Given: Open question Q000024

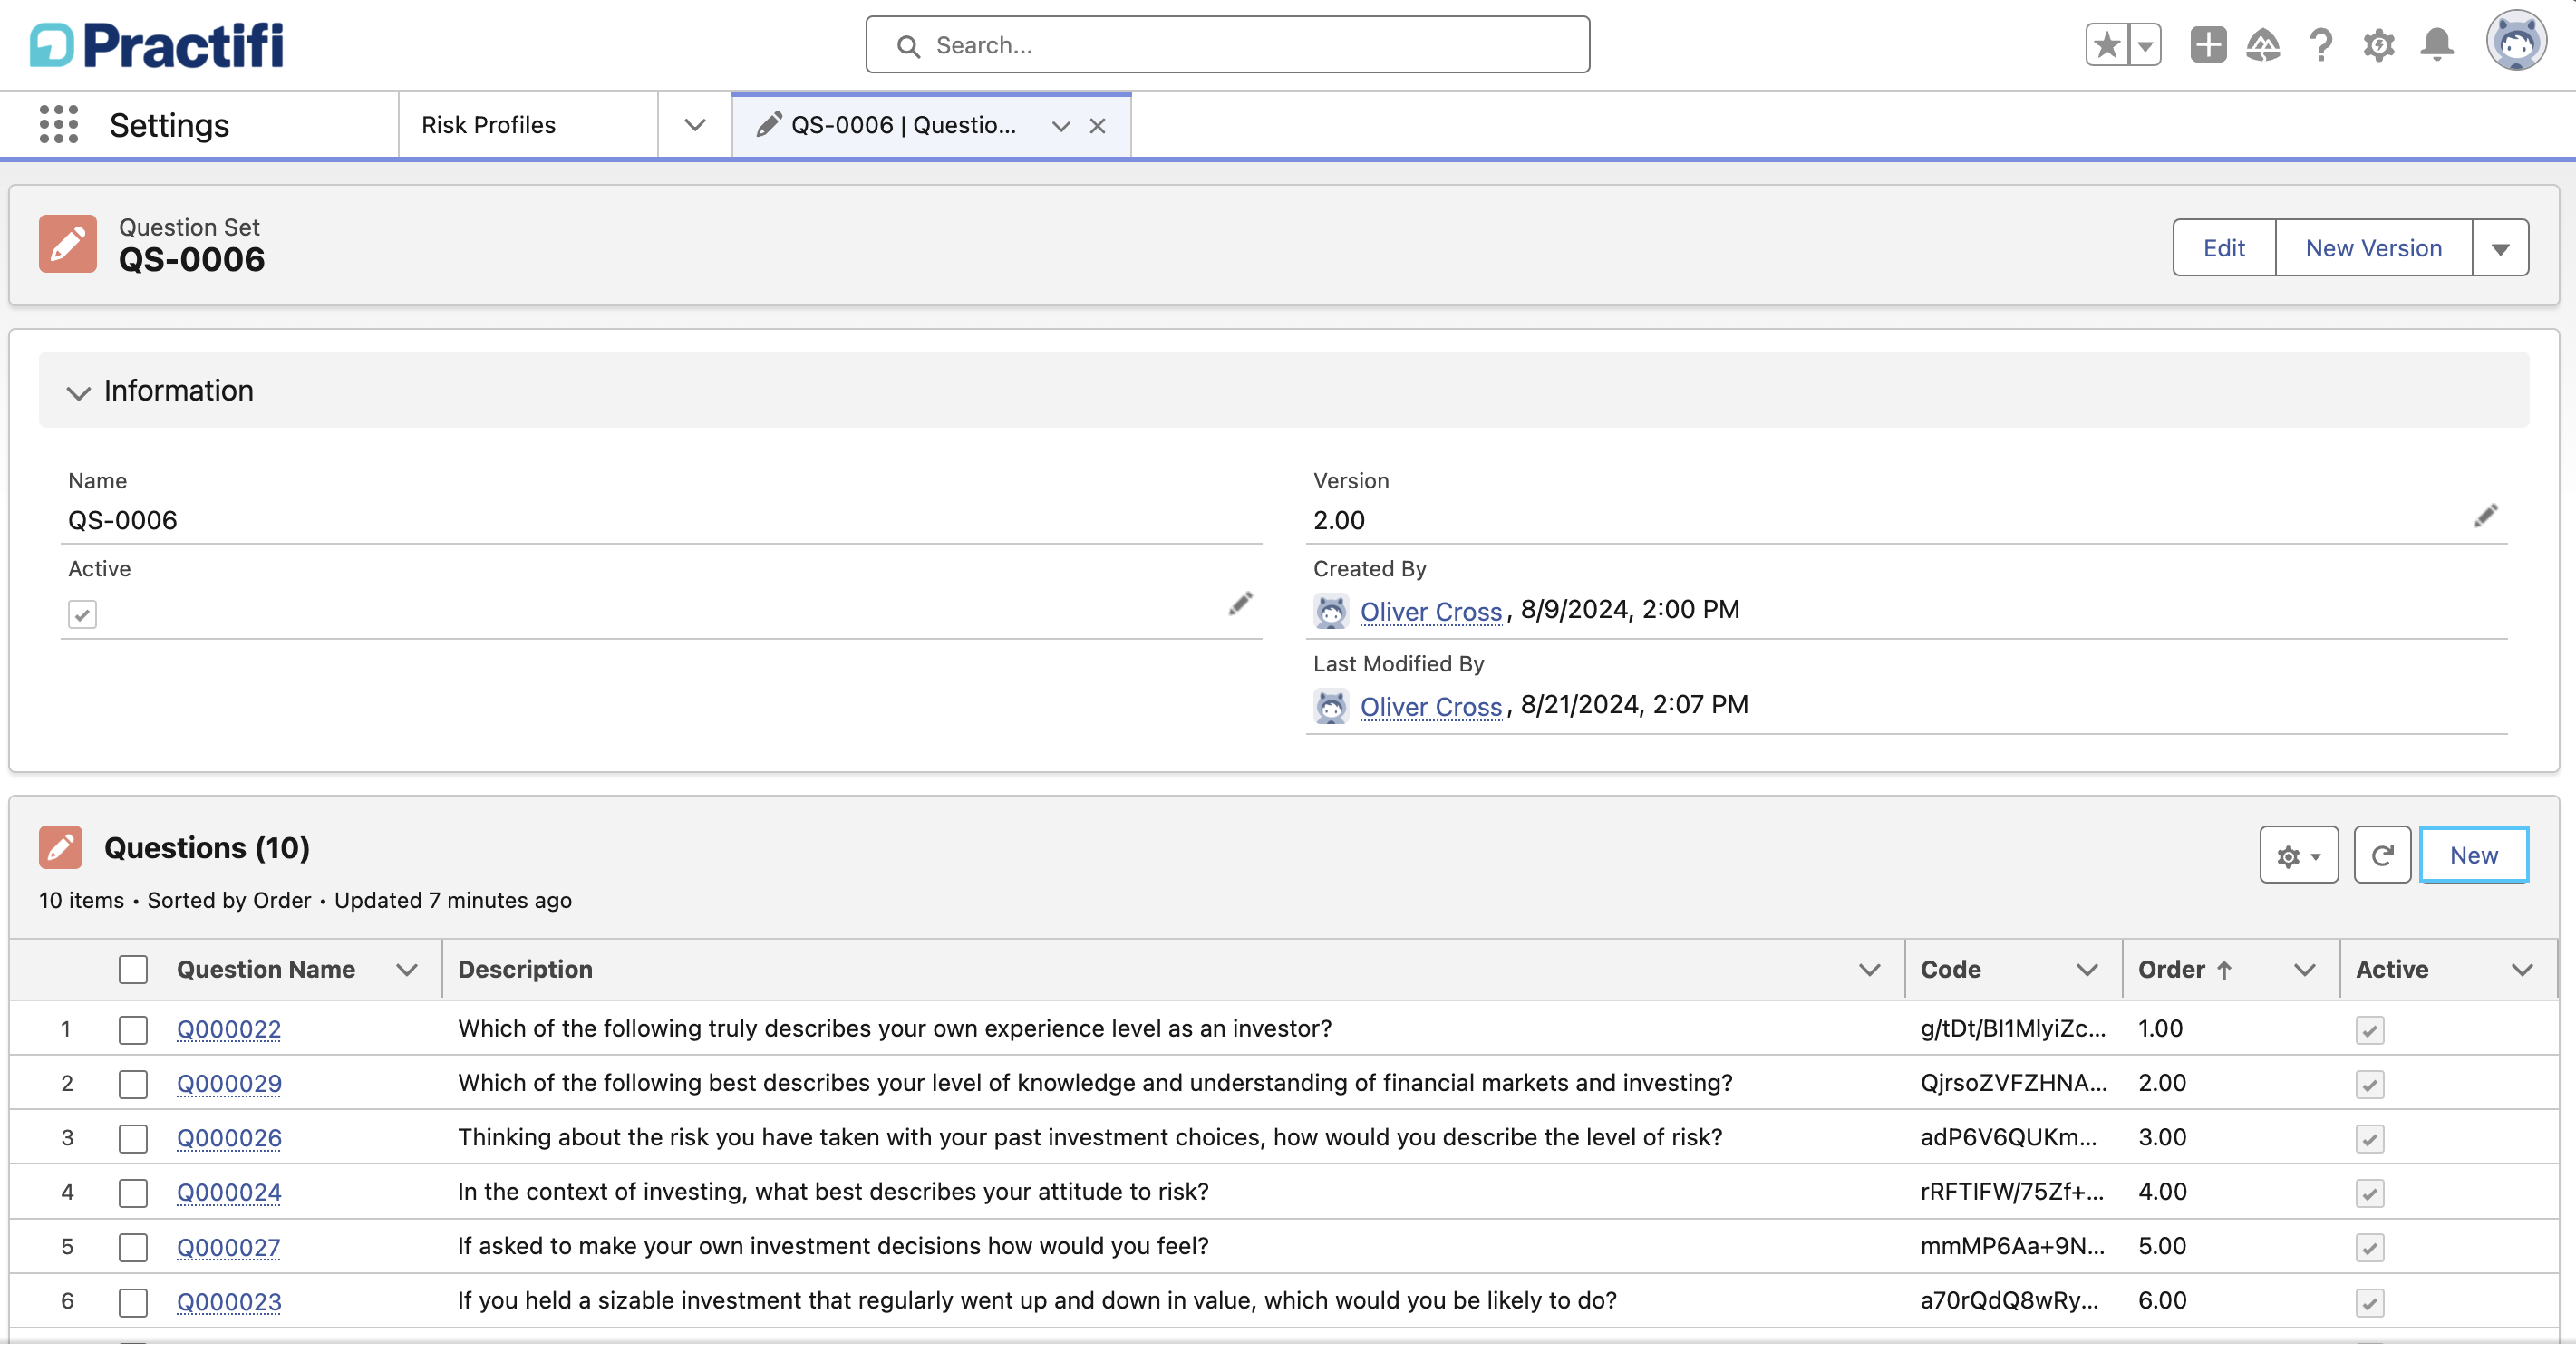Looking at the screenshot, I should click(229, 1193).
